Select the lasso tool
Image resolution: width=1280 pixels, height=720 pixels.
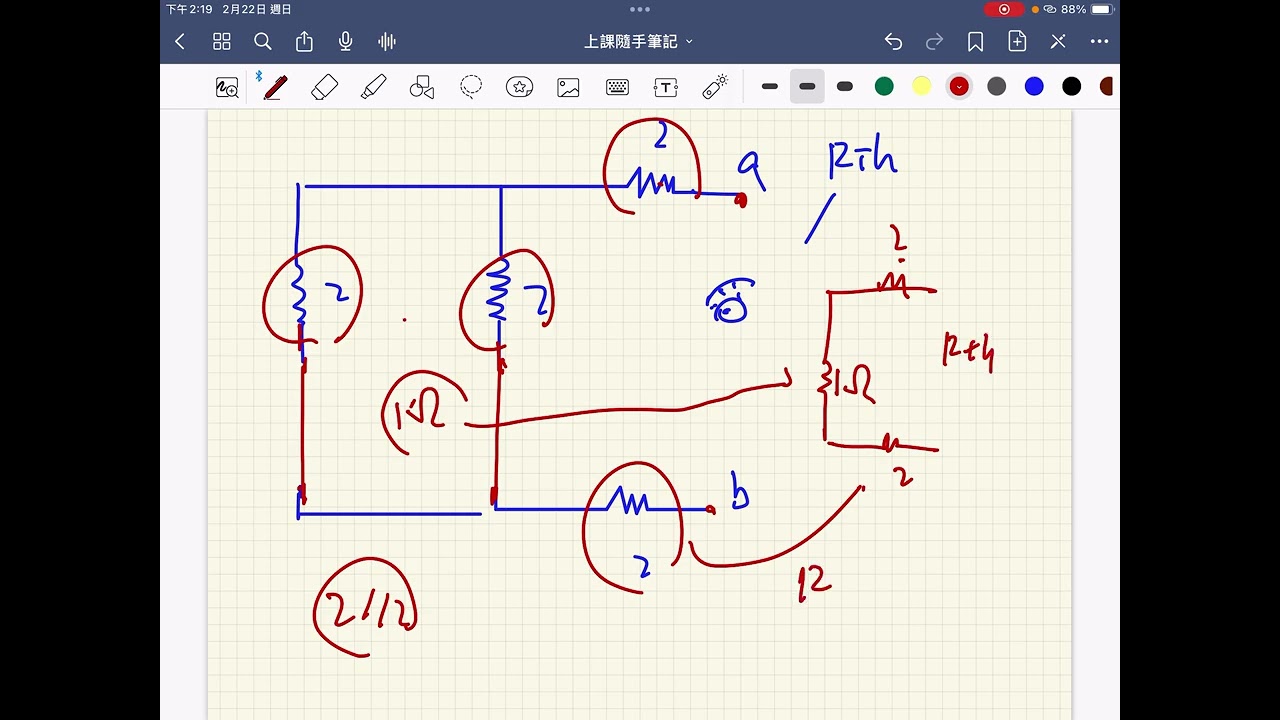point(471,87)
